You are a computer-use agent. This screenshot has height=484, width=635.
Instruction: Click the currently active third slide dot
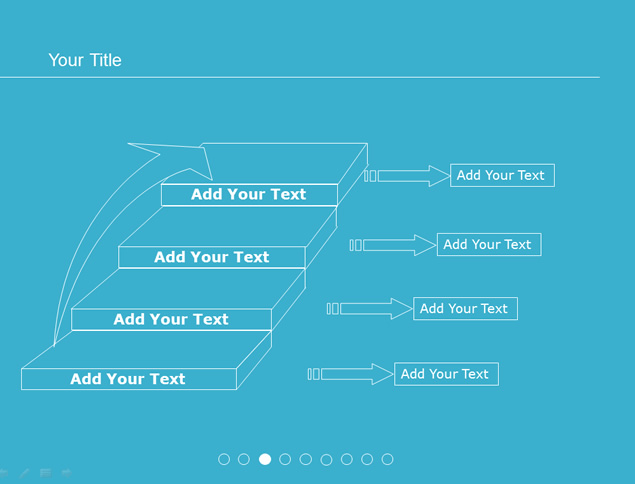point(265,459)
